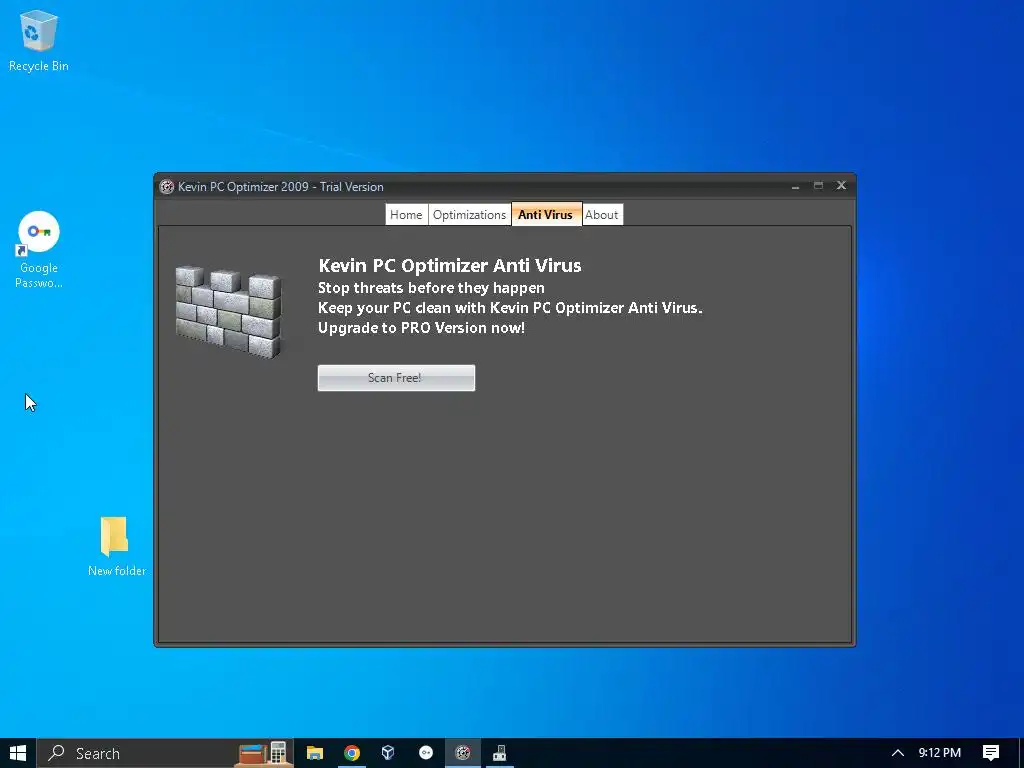1024x768 pixels.
Task: Click the Kevin PC Optimizer title bar icon
Action: [x=167, y=187]
